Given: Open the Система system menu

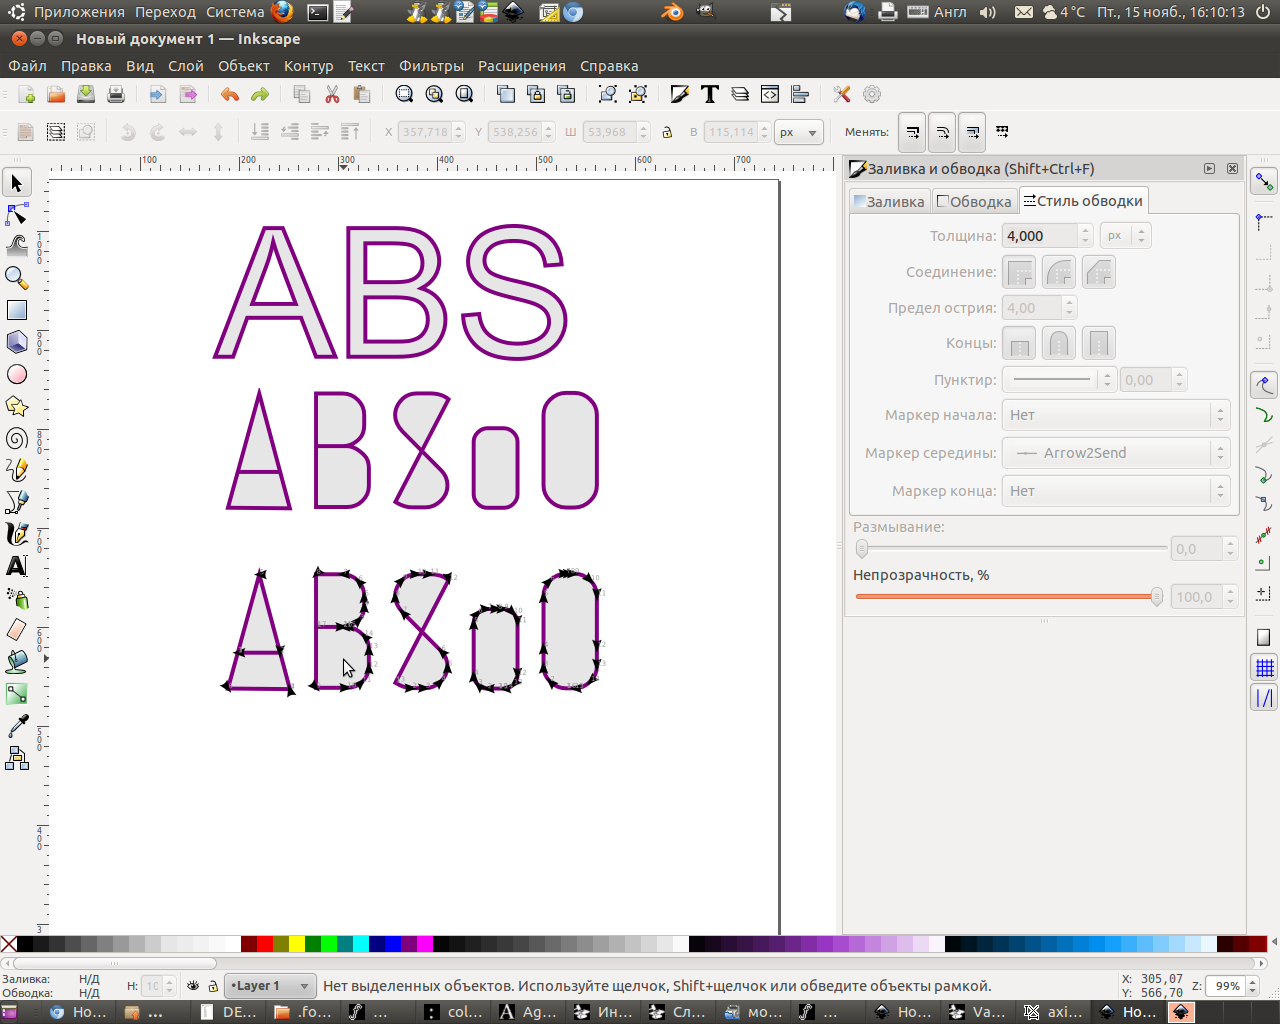Looking at the screenshot, I should 236,12.
